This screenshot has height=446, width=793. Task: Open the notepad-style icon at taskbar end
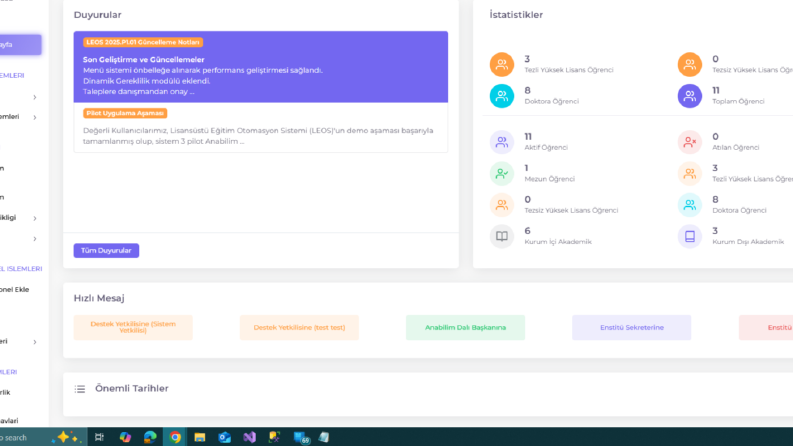tap(324, 437)
